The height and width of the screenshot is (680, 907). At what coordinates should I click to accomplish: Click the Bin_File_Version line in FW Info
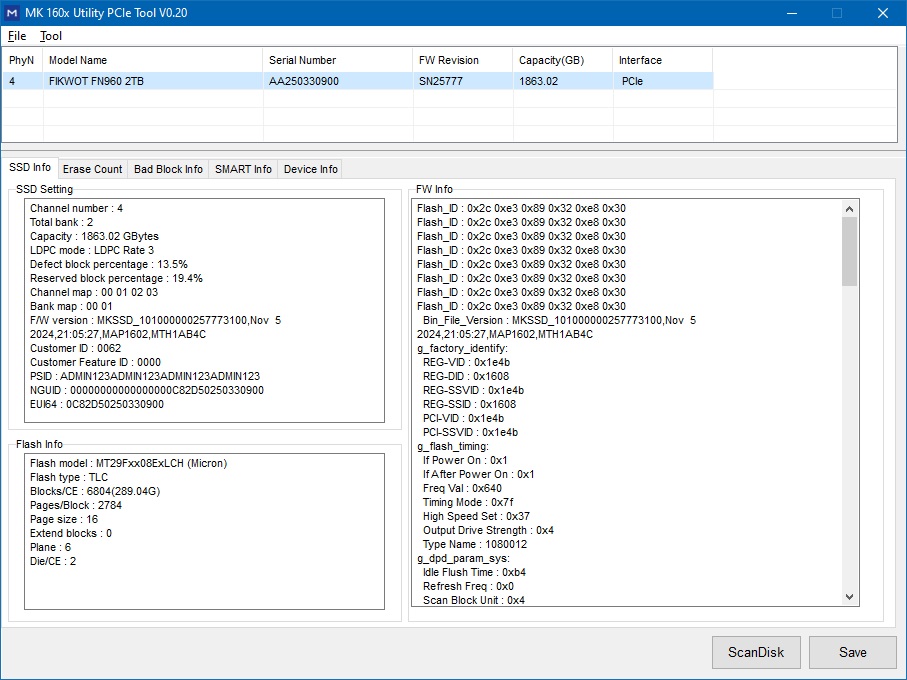coord(559,320)
